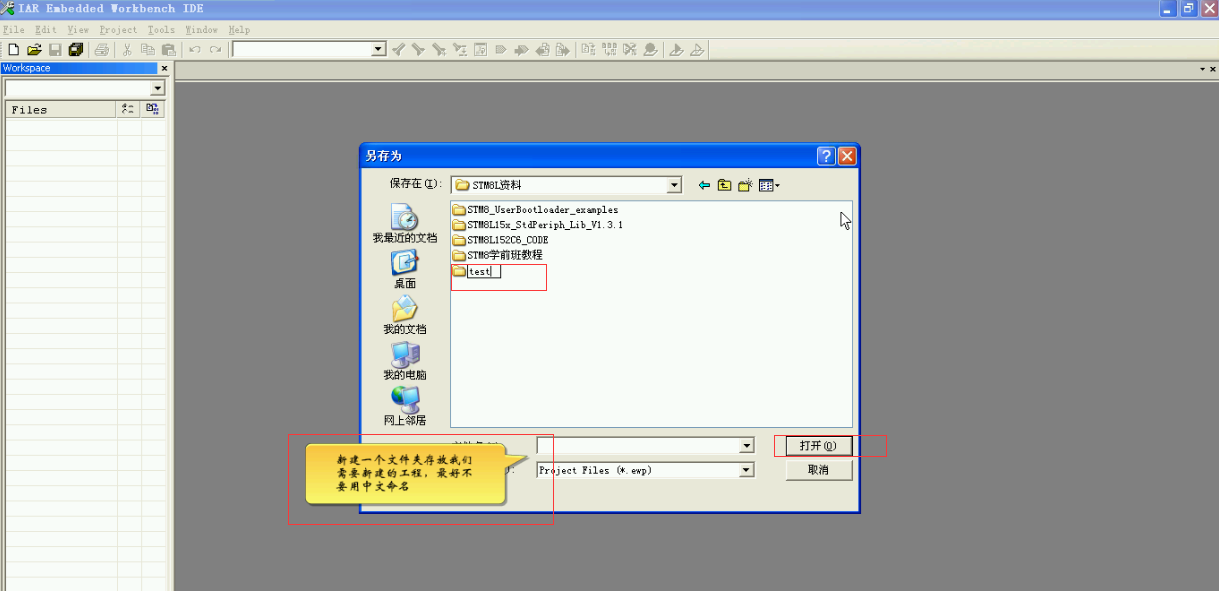Expand the 保存在 location dropdown
This screenshot has height=591, width=1219.
click(674, 185)
